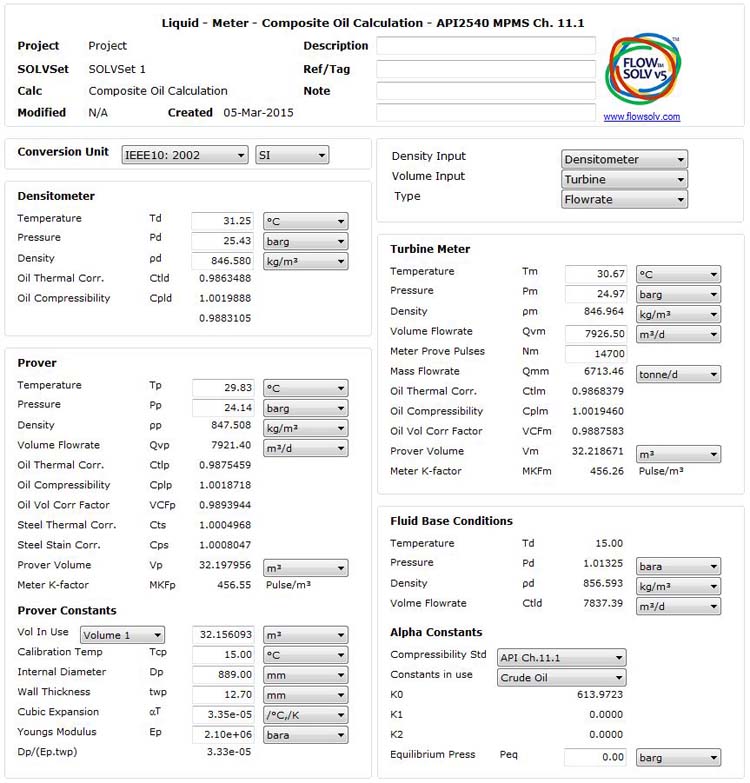This screenshot has width=750, height=783.
Task: Click the FlowSolv V5 logo
Action: (x=642, y=71)
